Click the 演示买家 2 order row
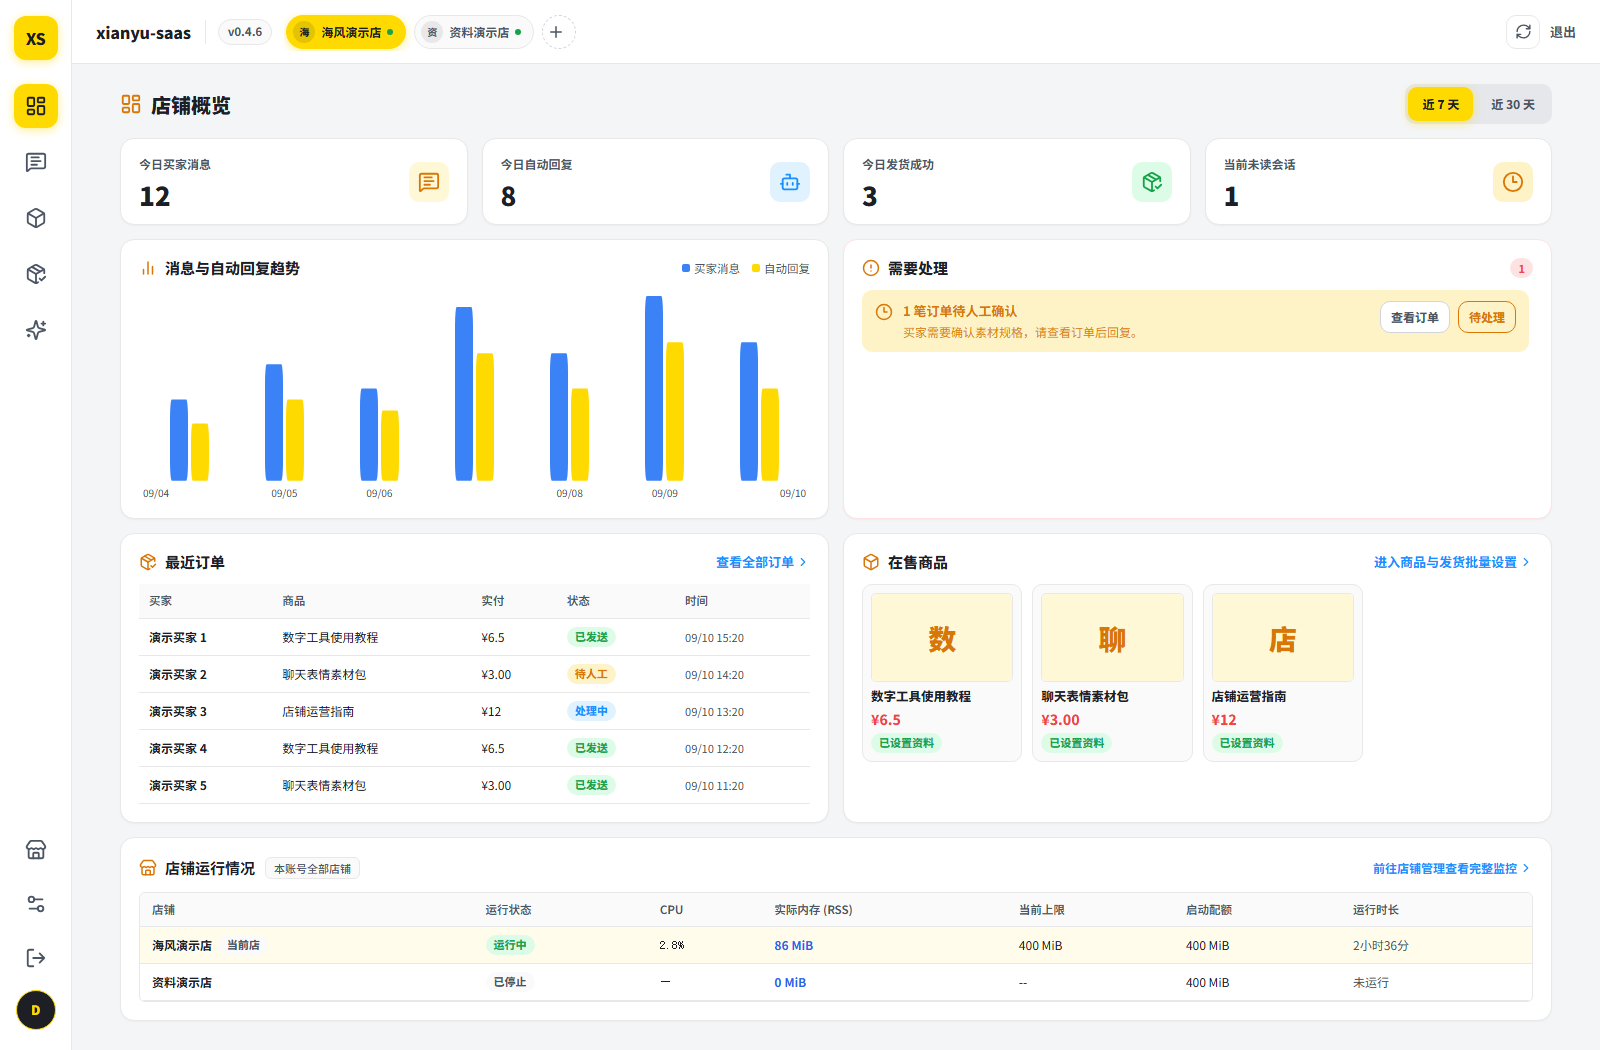This screenshot has width=1600, height=1050. (474, 674)
